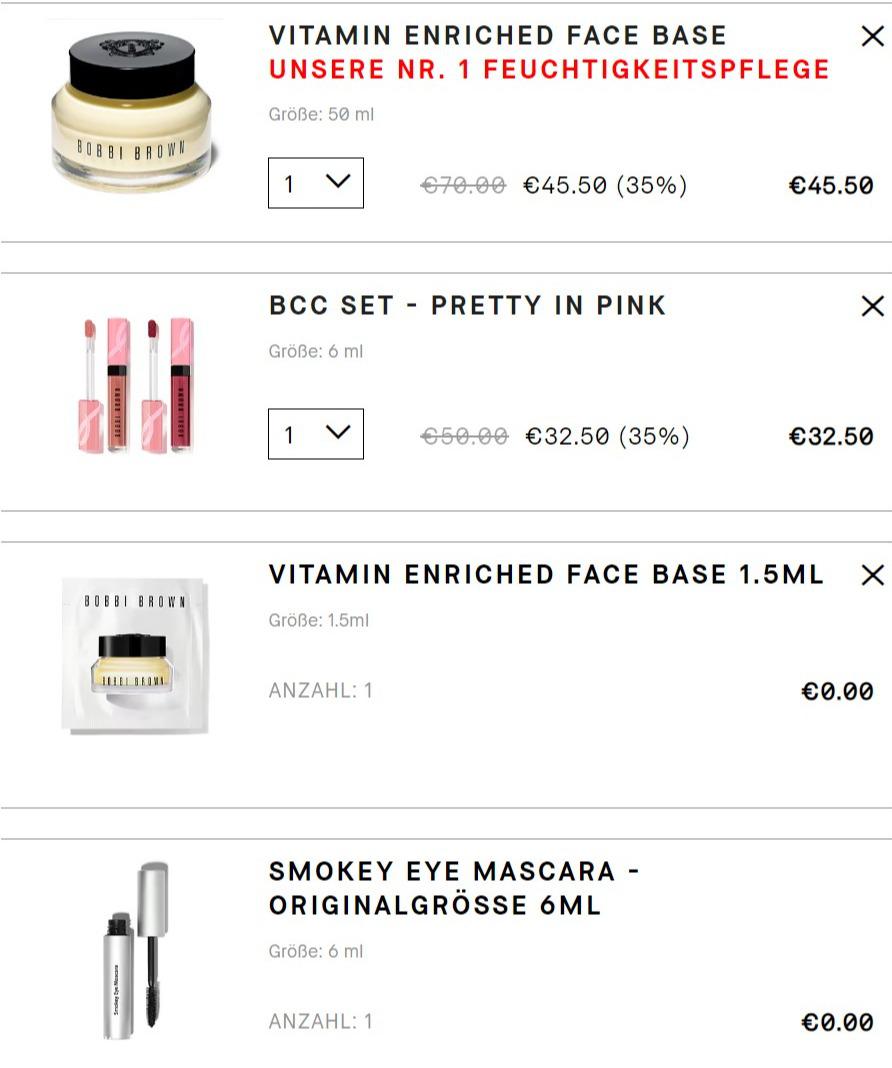Remove the Face Base 1.5ML sample
The height and width of the screenshot is (1068, 892).
click(872, 575)
